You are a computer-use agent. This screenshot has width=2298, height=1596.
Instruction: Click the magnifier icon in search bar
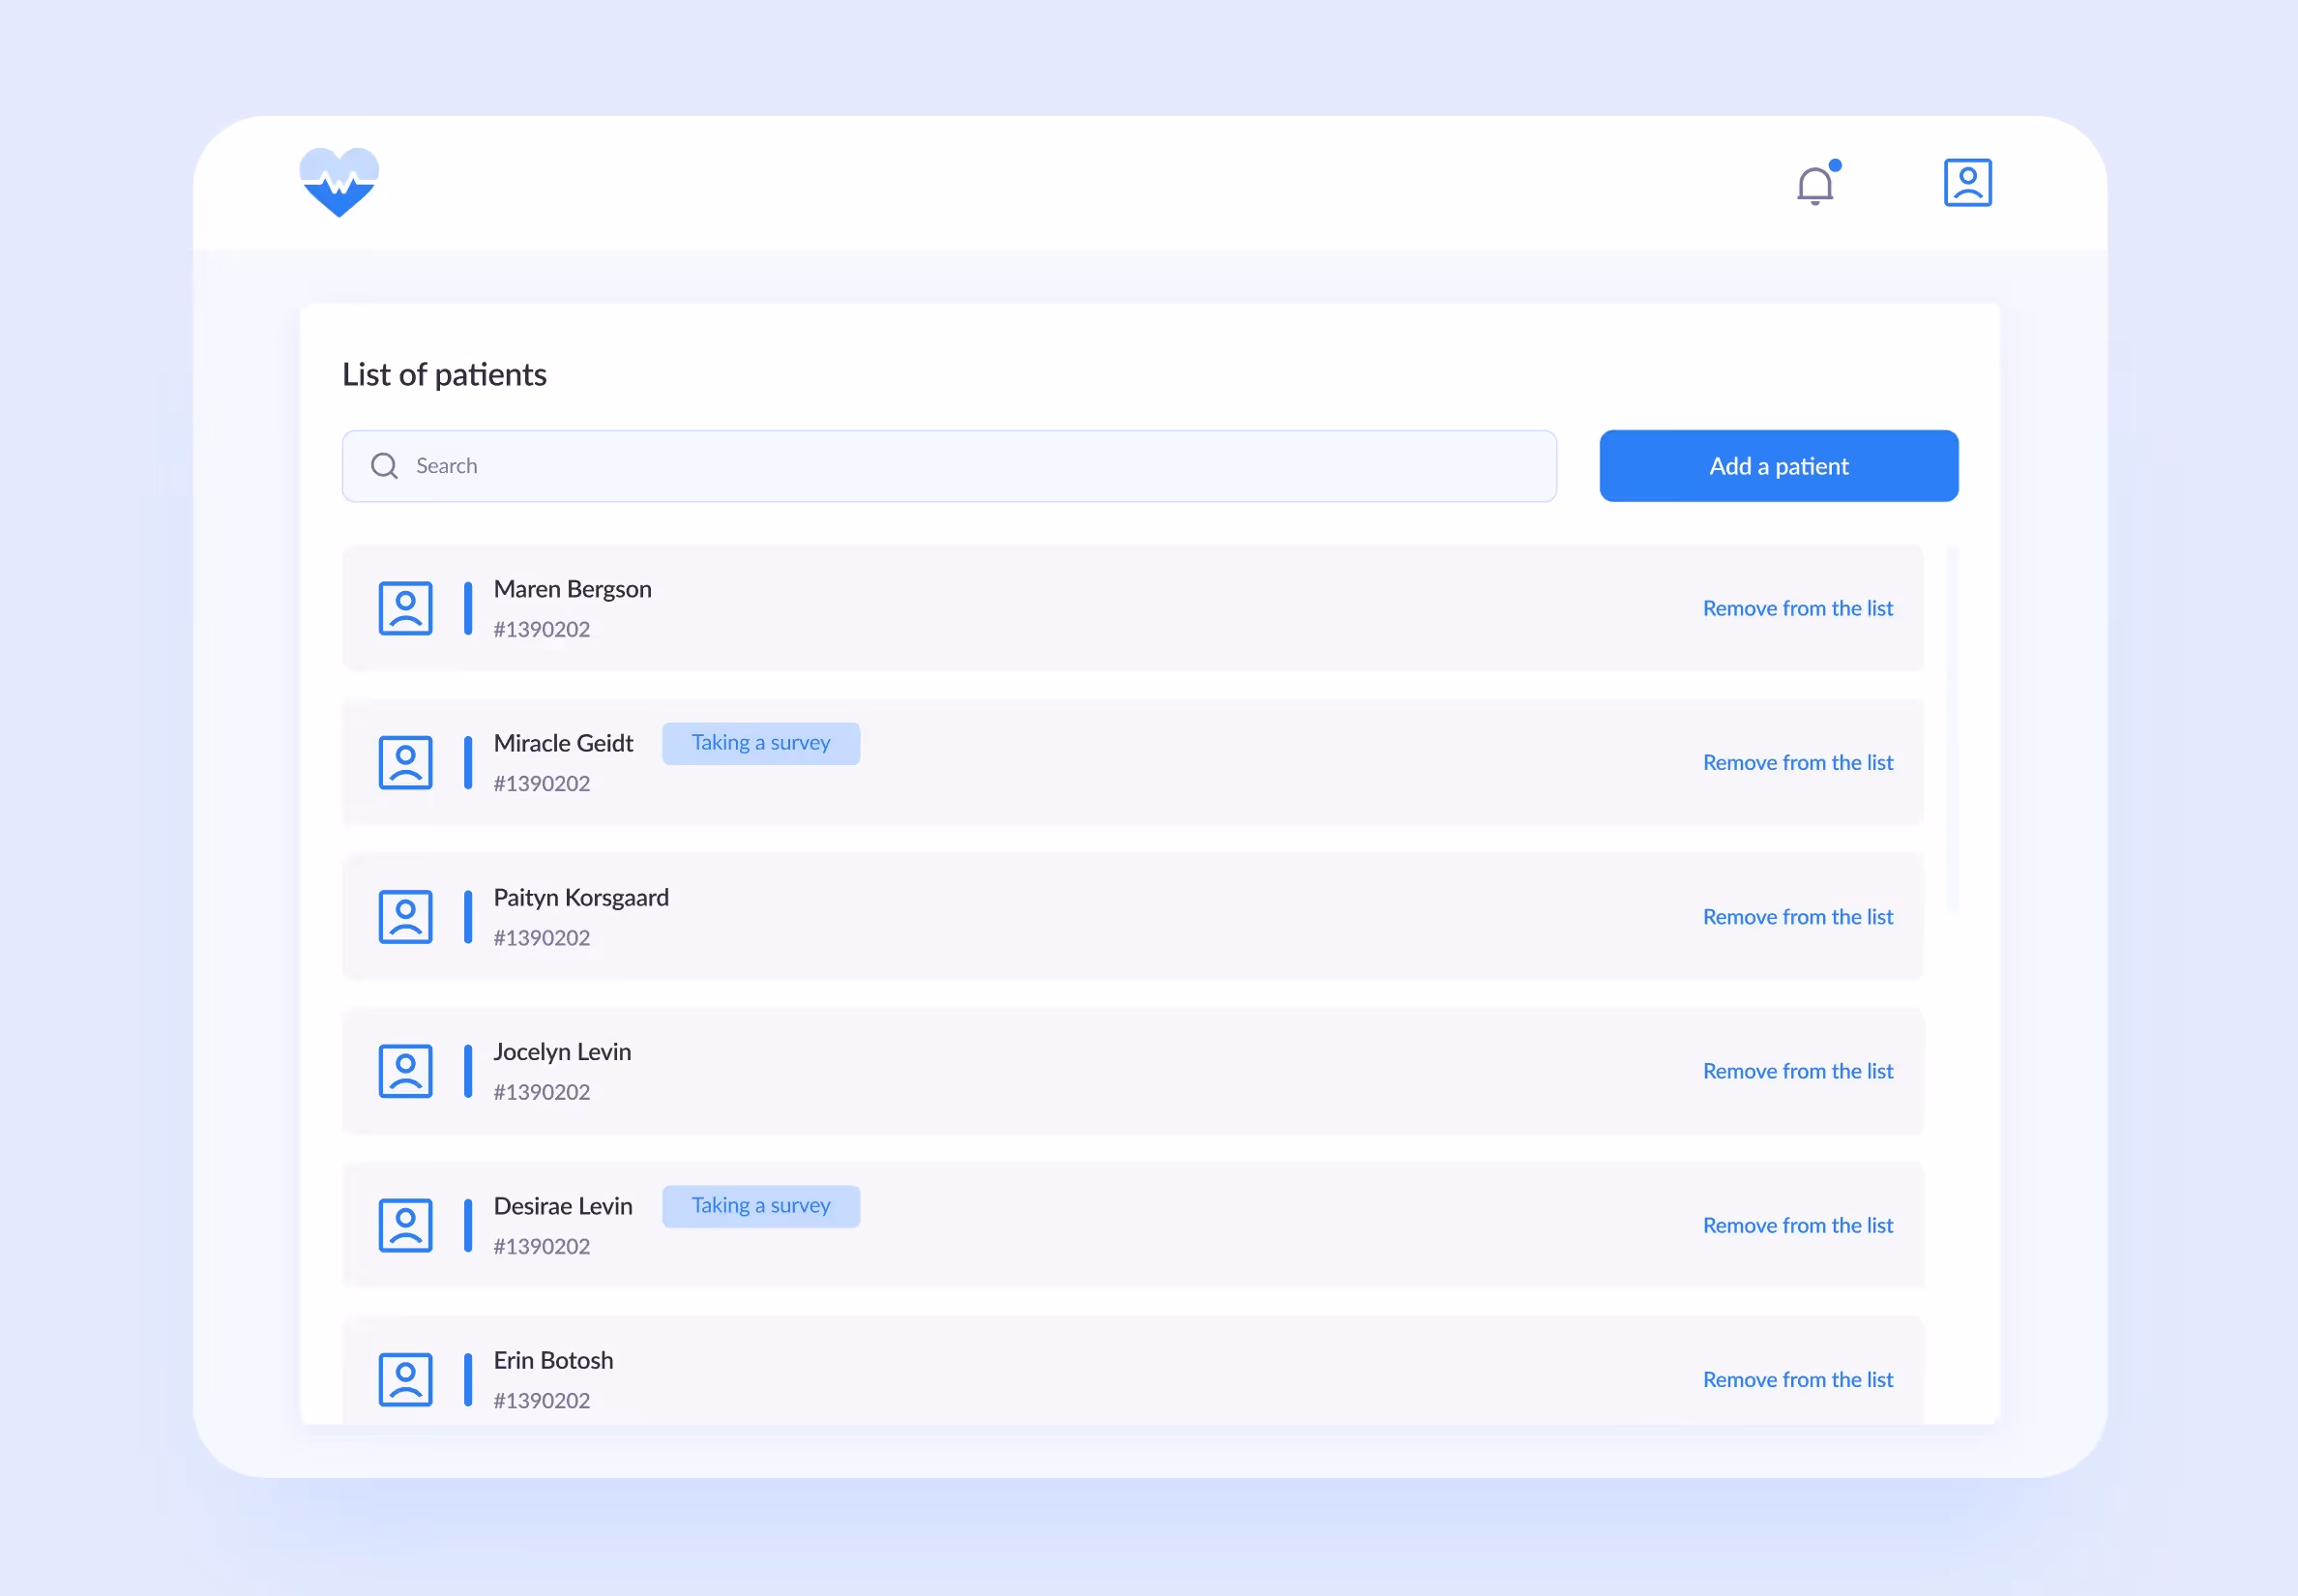[x=384, y=466]
